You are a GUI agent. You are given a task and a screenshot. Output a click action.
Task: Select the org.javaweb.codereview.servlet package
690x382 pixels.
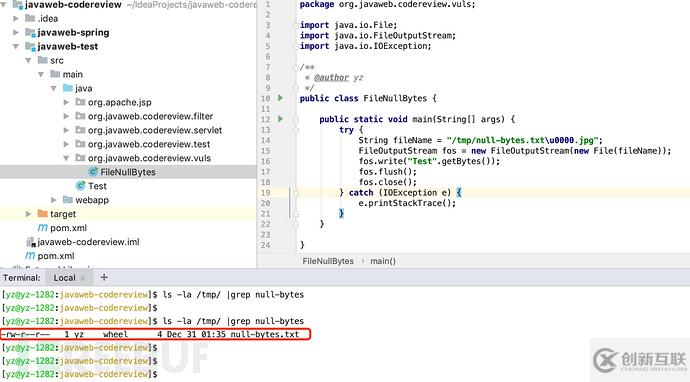click(x=154, y=130)
